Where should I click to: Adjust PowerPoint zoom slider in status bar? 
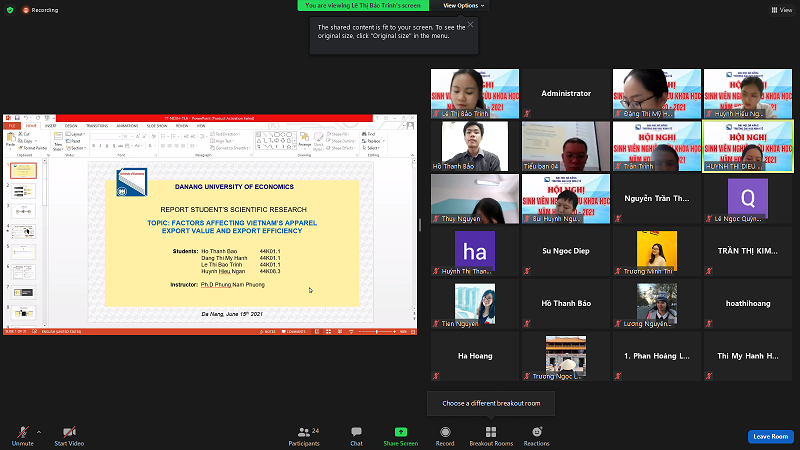click(377, 332)
